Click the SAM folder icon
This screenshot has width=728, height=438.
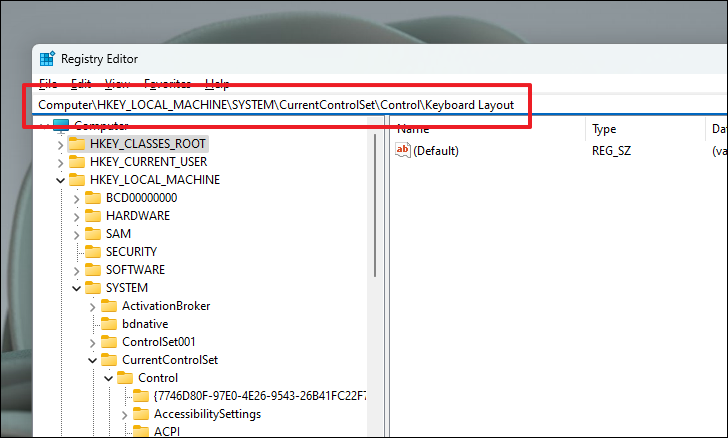pyautogui.click(x=93, y=234)
